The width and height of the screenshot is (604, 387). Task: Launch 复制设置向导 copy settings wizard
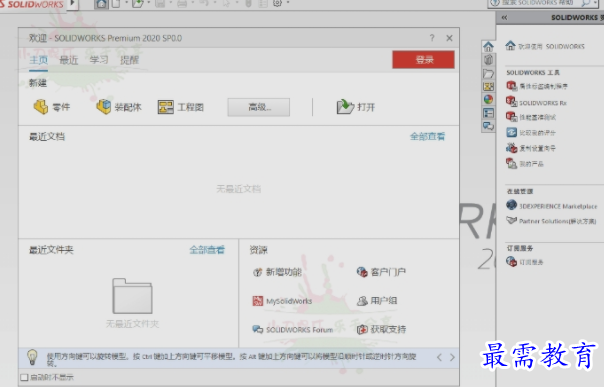click(530, 148)
